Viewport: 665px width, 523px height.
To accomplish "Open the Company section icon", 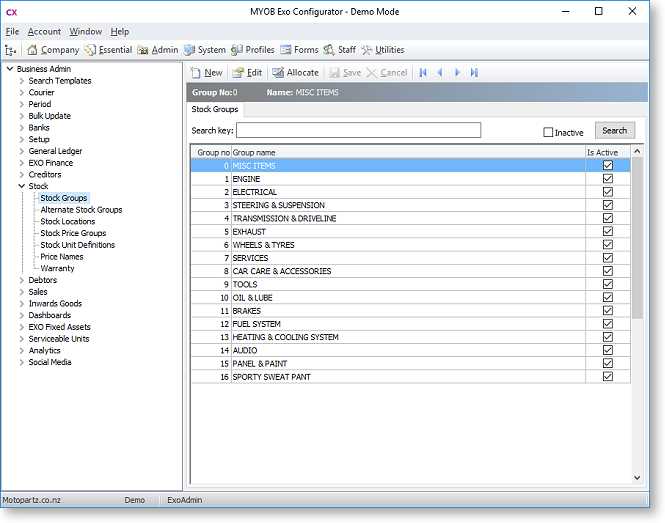I will (x=32, y=50).
